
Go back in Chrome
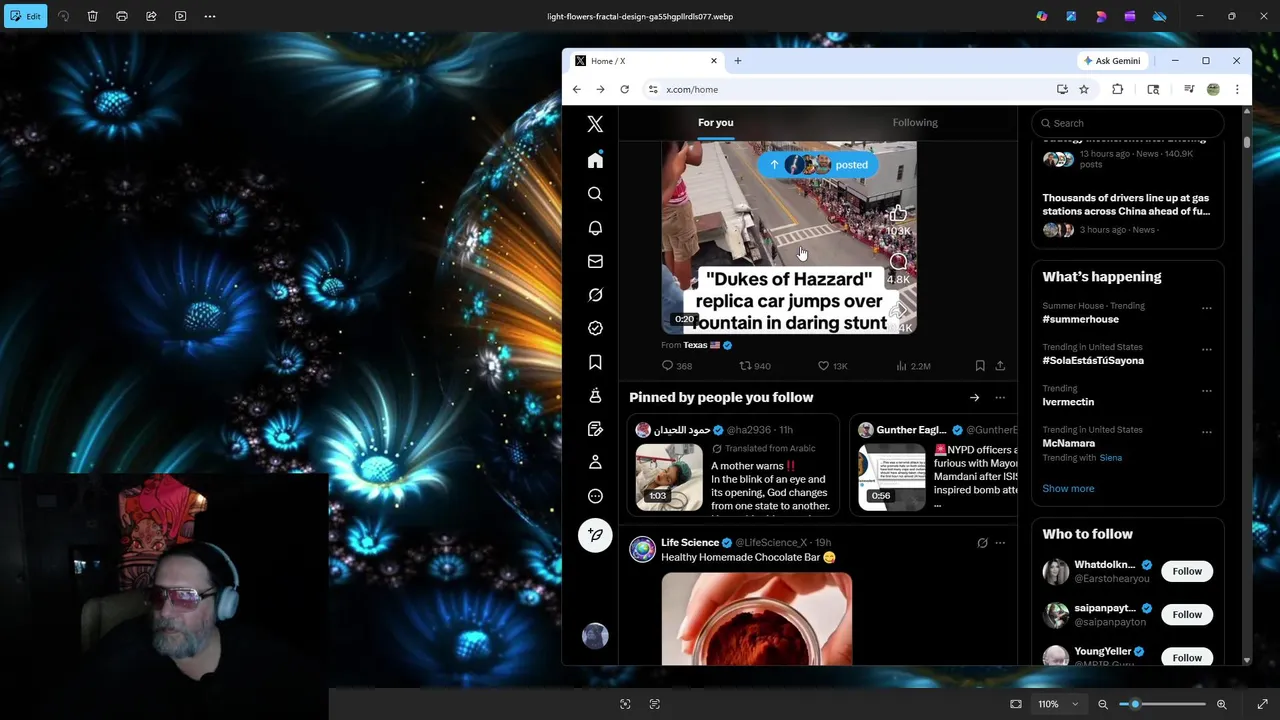(x=577, y=89)
